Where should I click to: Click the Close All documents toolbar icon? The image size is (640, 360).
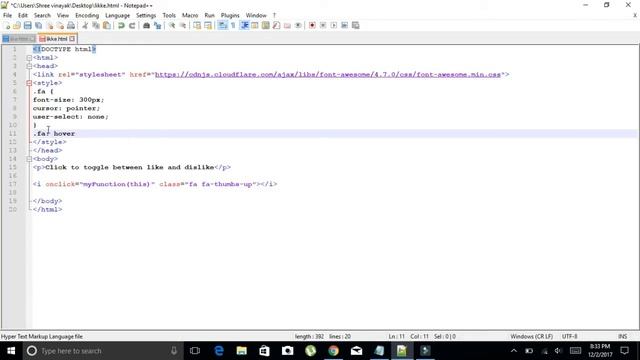coord(60,26)
